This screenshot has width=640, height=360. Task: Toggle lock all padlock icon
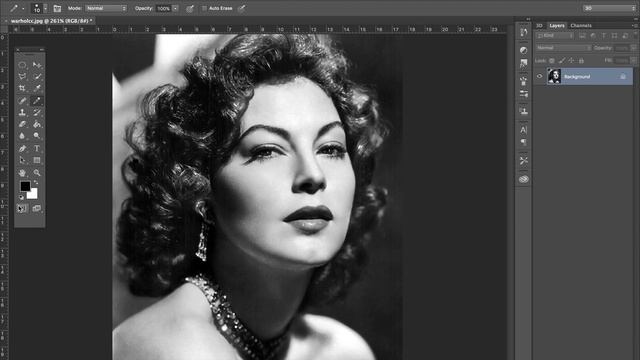pyautogui.click(x=581, y=60)
